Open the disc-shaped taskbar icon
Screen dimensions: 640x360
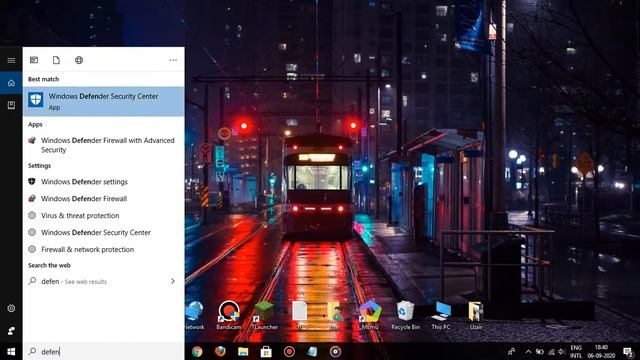pos(336,351)
